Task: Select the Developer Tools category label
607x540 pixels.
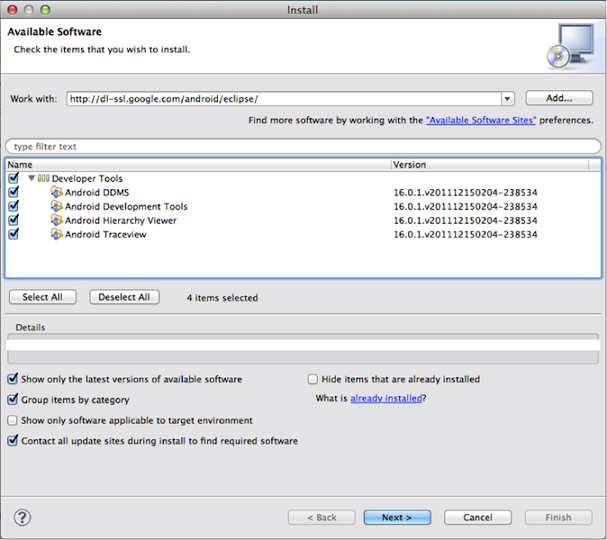Action: coord(87,178)
